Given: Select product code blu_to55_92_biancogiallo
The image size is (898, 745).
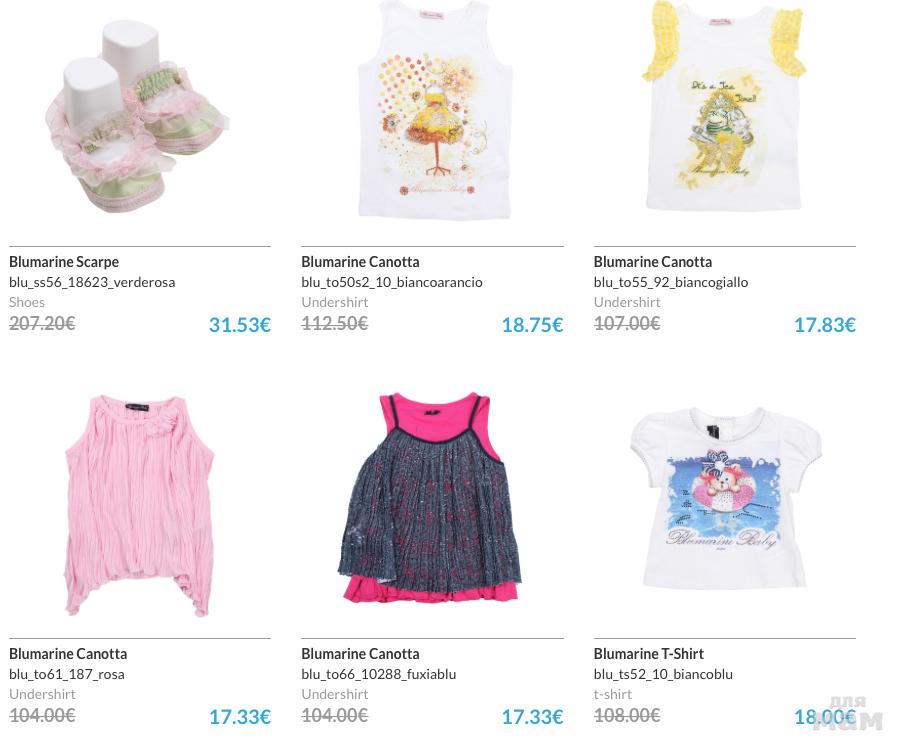Looking at the screenshot, I should click(x=671, y=282).
